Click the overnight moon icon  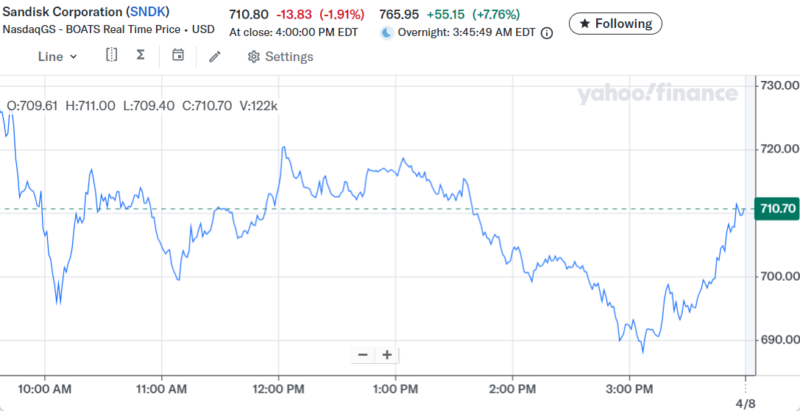(388, 32)
